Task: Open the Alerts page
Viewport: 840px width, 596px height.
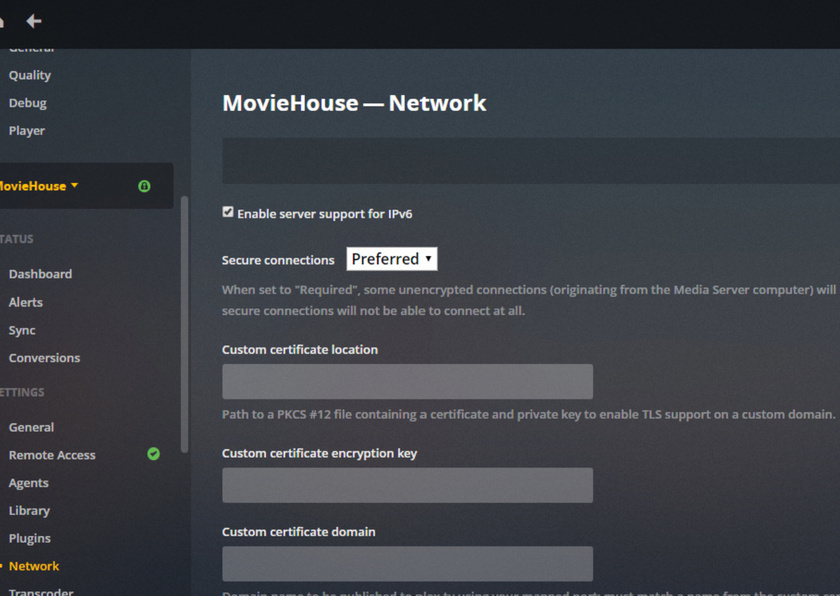Action: [x=26, y=302]
